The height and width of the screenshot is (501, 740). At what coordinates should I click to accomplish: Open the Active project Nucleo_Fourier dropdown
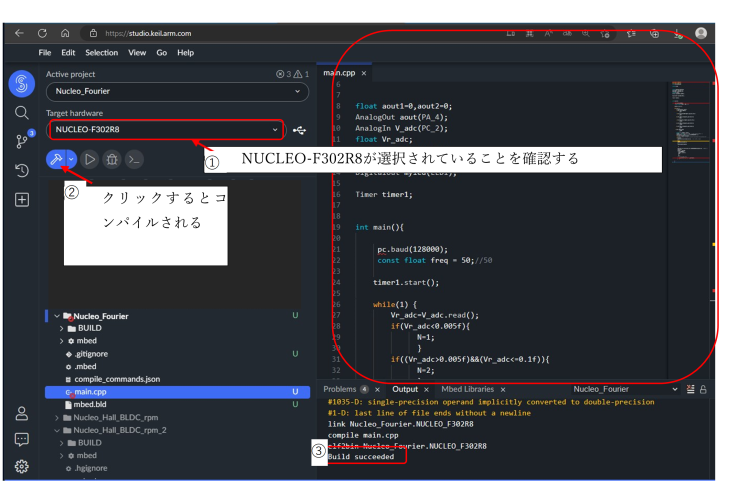point(177,92)
